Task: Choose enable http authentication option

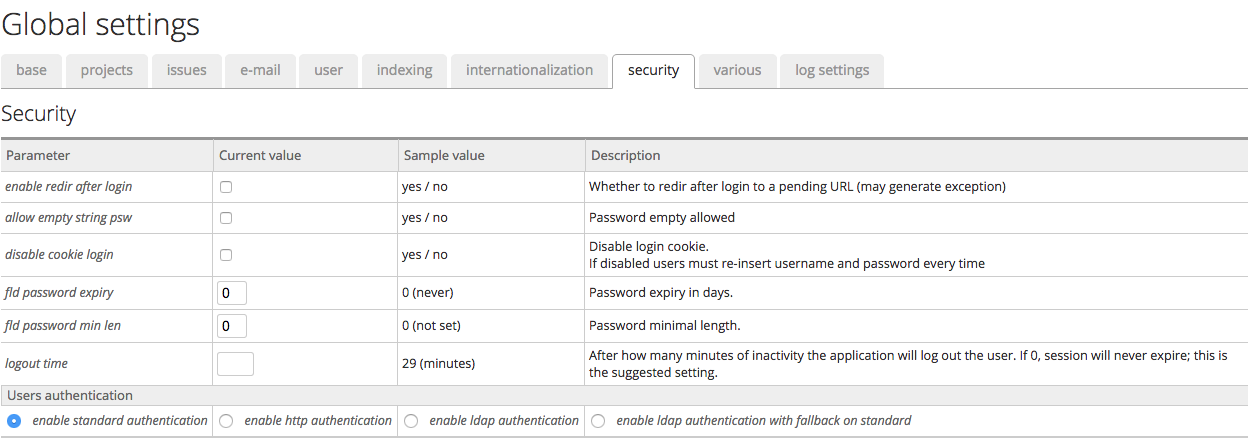Action: tap(226, 421)
